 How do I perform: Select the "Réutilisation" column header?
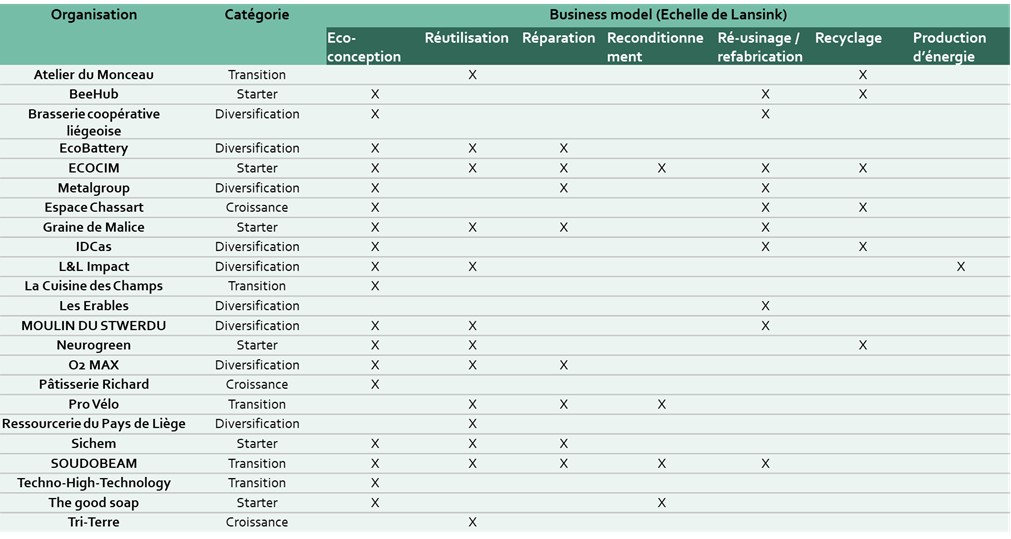466,38
